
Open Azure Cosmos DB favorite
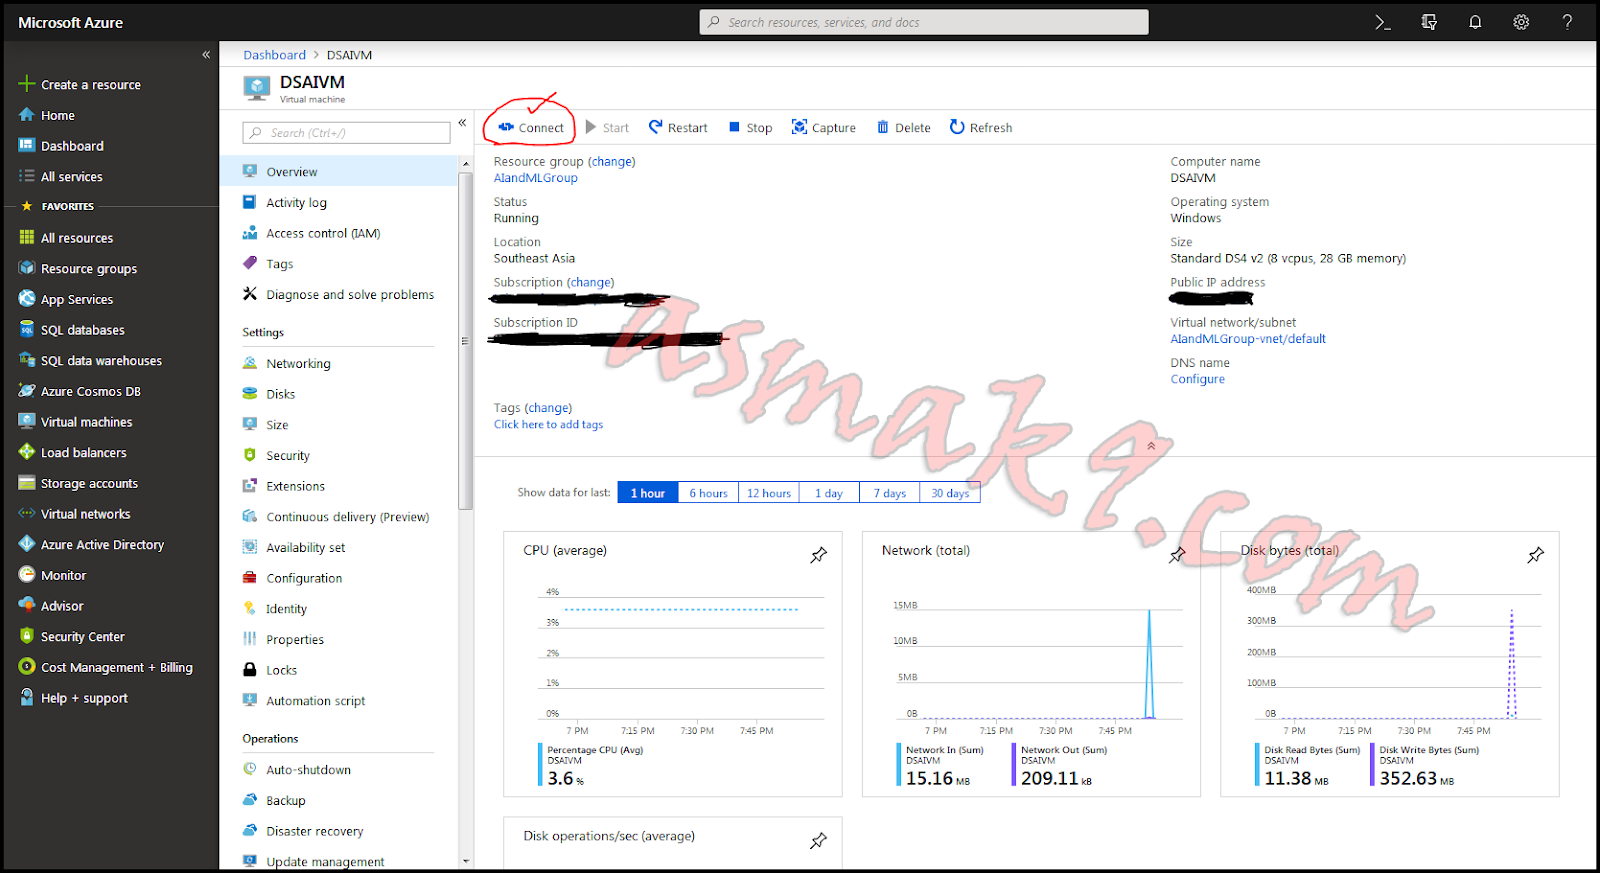[x=80, y=392]
